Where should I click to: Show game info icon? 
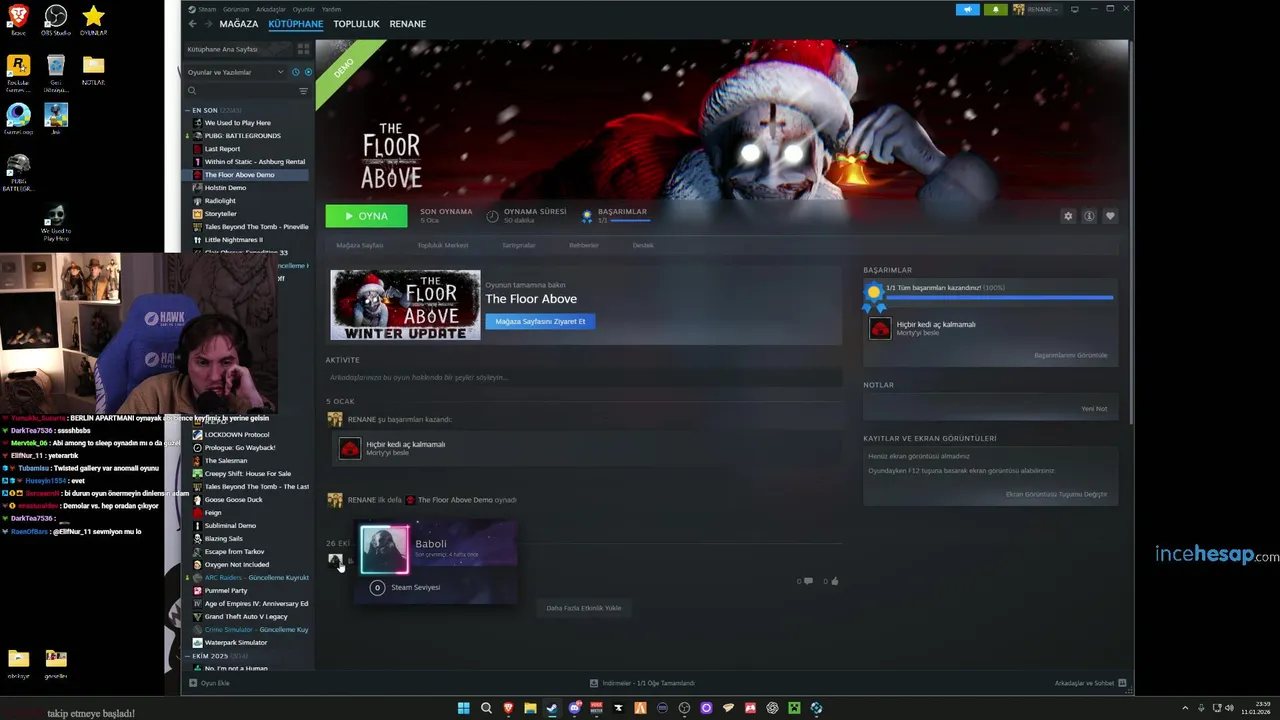(1089, 216)
